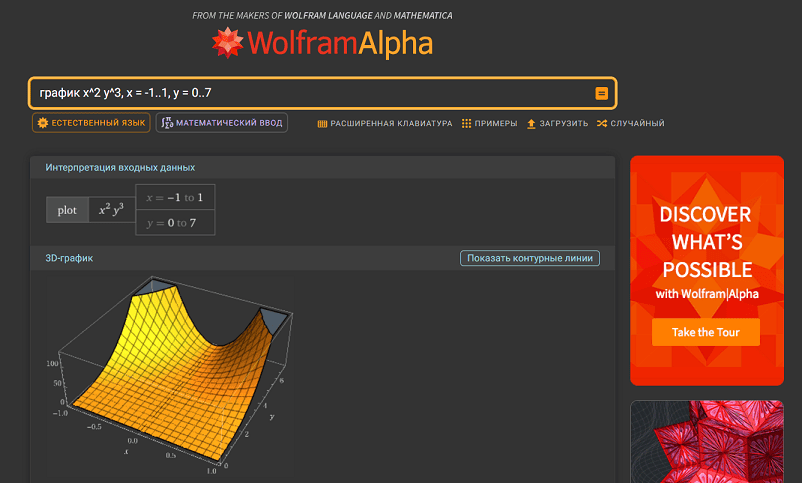The height and width of the screenshot is (483, 802).
Task: Click the 3D plot image of x^2 y^3
Action: (172, 376)
